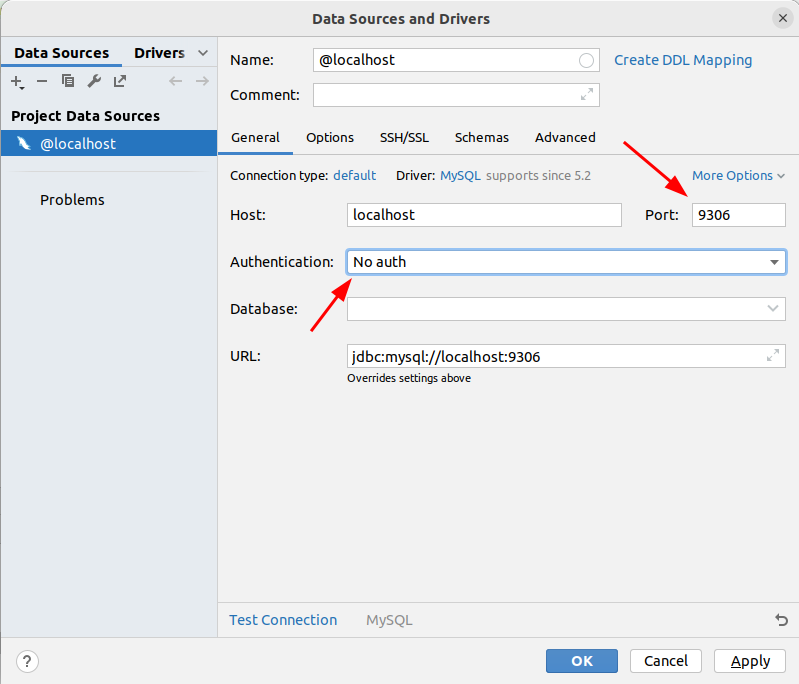Switch to the SSH/SSL tab
Image resolution: width=799 pixels, height=684 pixels.
click(x=404, y=138)
